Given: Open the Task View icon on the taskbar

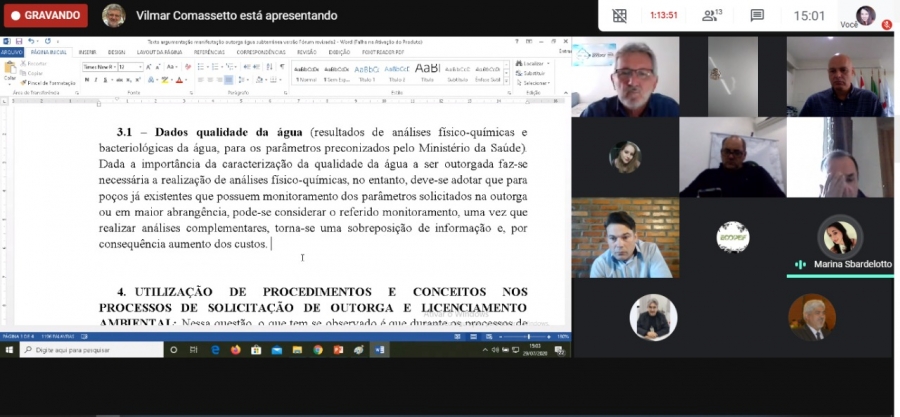Looking at the screenshot, I should pos(193,350).
